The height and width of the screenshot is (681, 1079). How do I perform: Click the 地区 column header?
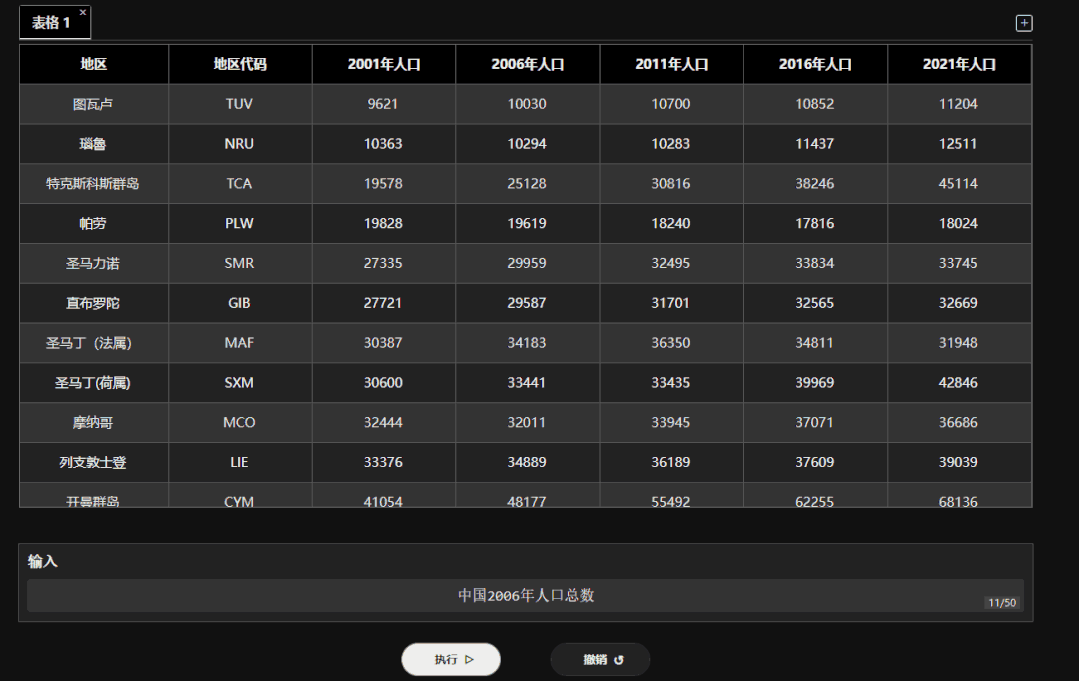click(x=94, y=65)
